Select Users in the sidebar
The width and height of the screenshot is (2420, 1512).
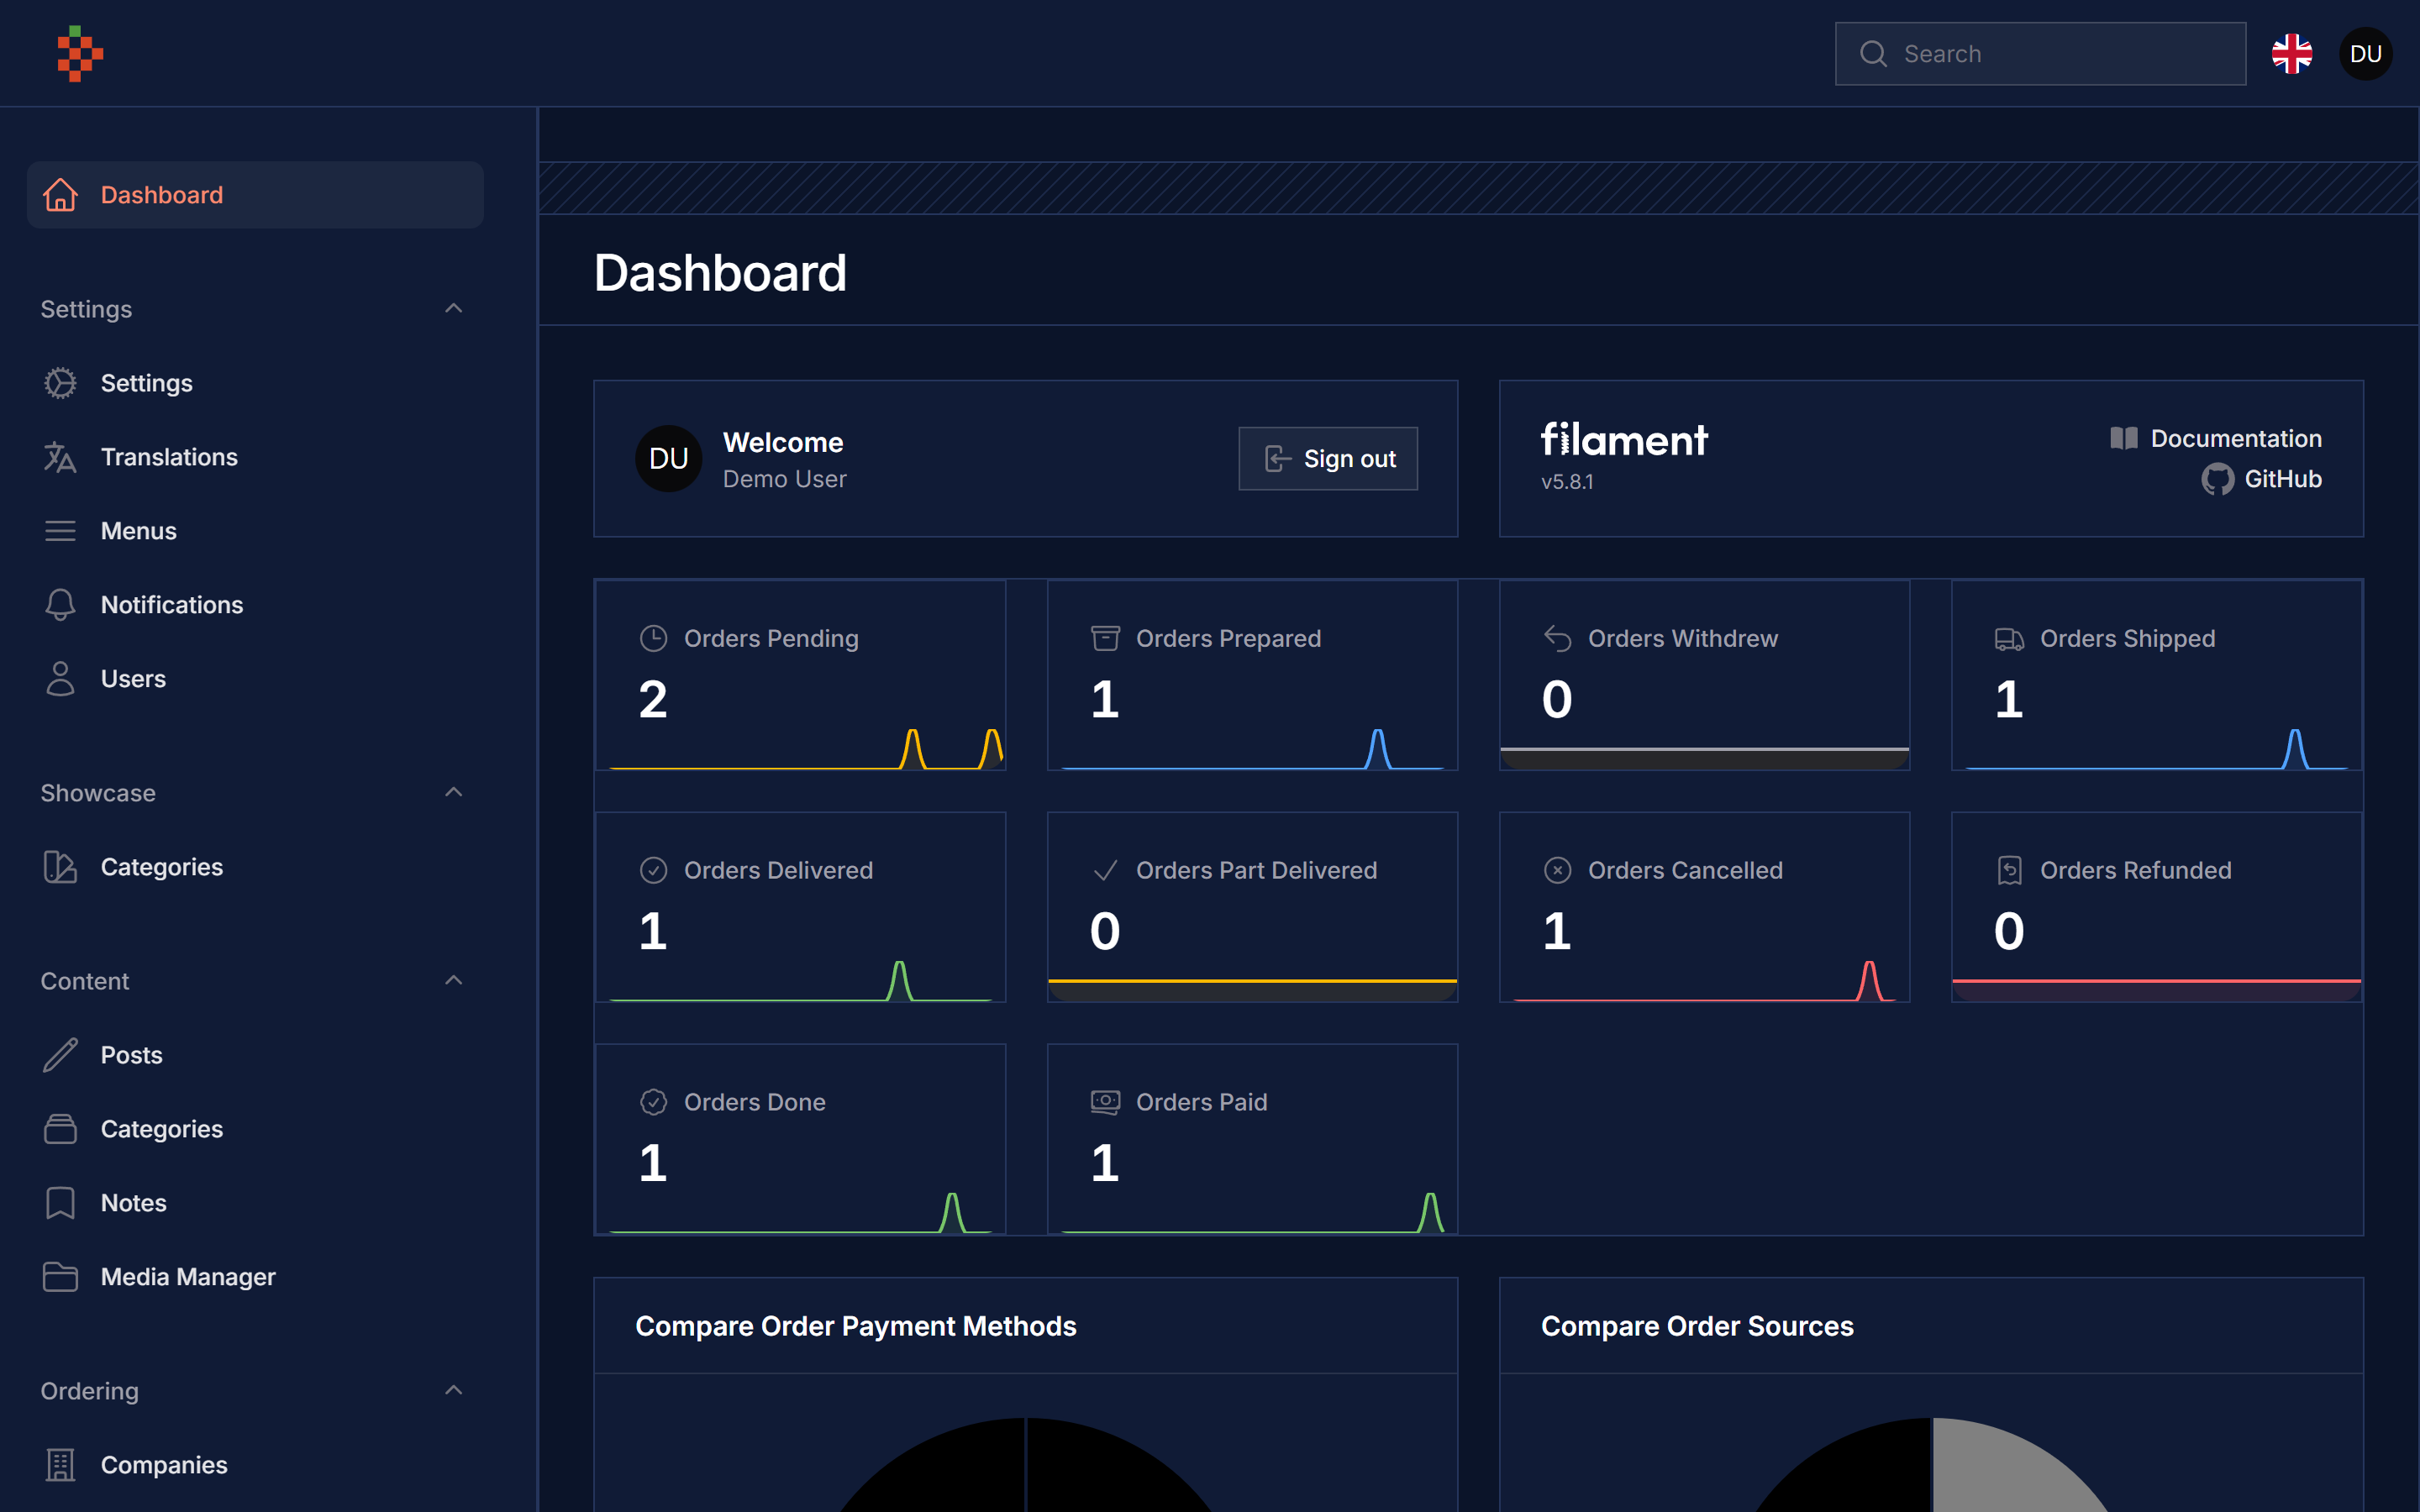click(x=255, y=679)
